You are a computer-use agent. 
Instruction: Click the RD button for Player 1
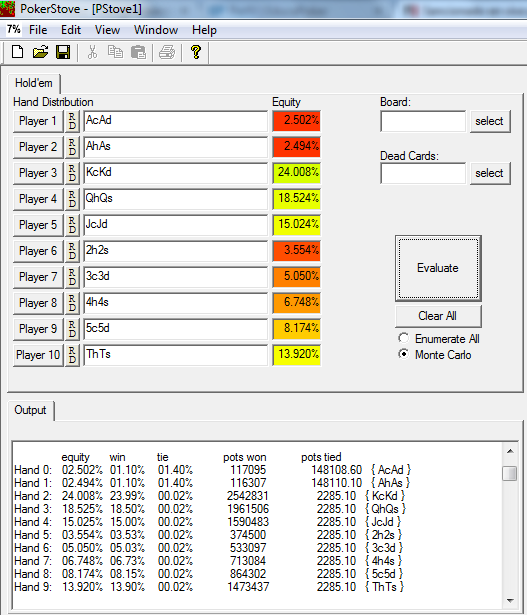[72, 121]
